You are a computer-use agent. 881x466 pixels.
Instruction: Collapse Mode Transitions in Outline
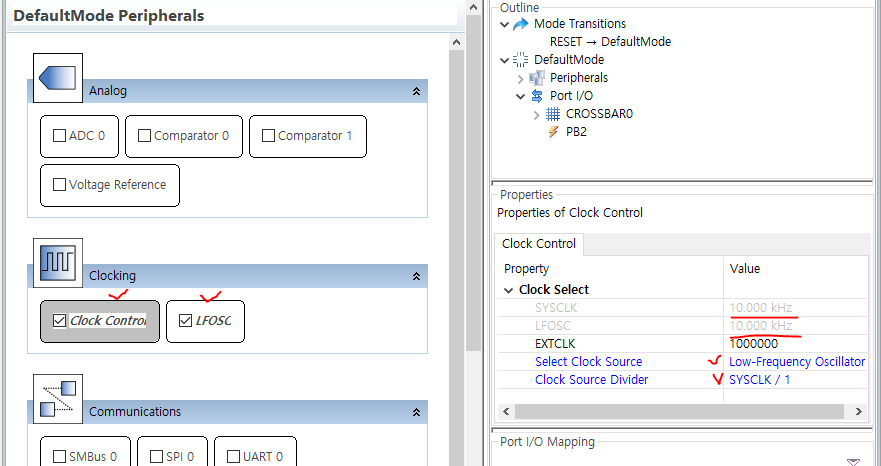point(505,24)
